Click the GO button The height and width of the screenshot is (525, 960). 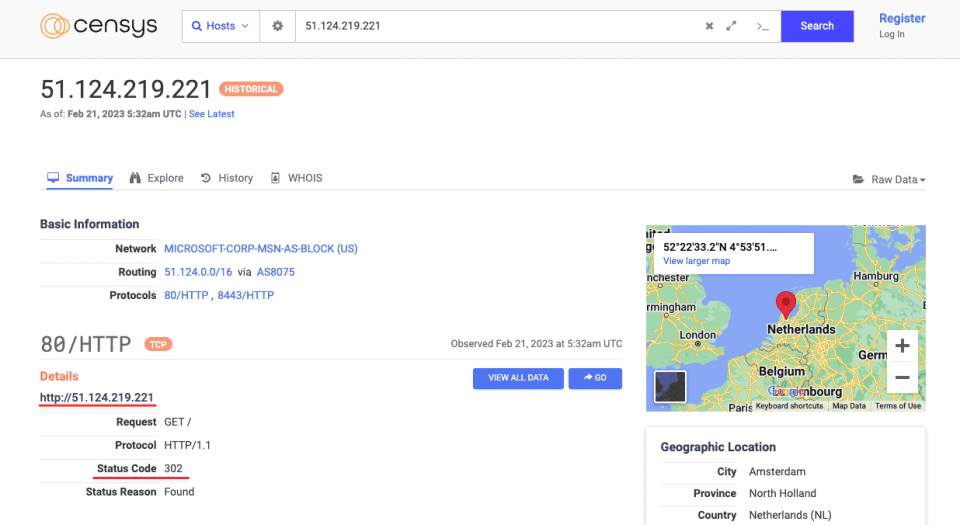[x=595, y=378]
